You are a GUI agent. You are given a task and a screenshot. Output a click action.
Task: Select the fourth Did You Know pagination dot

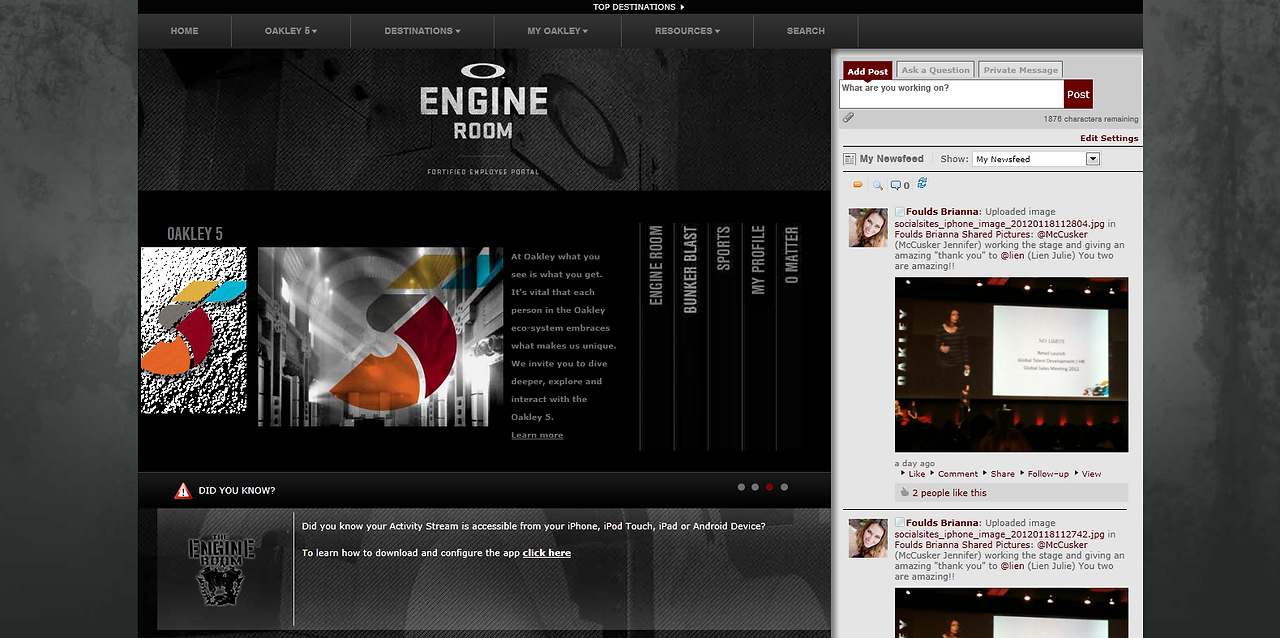point(784,487)
